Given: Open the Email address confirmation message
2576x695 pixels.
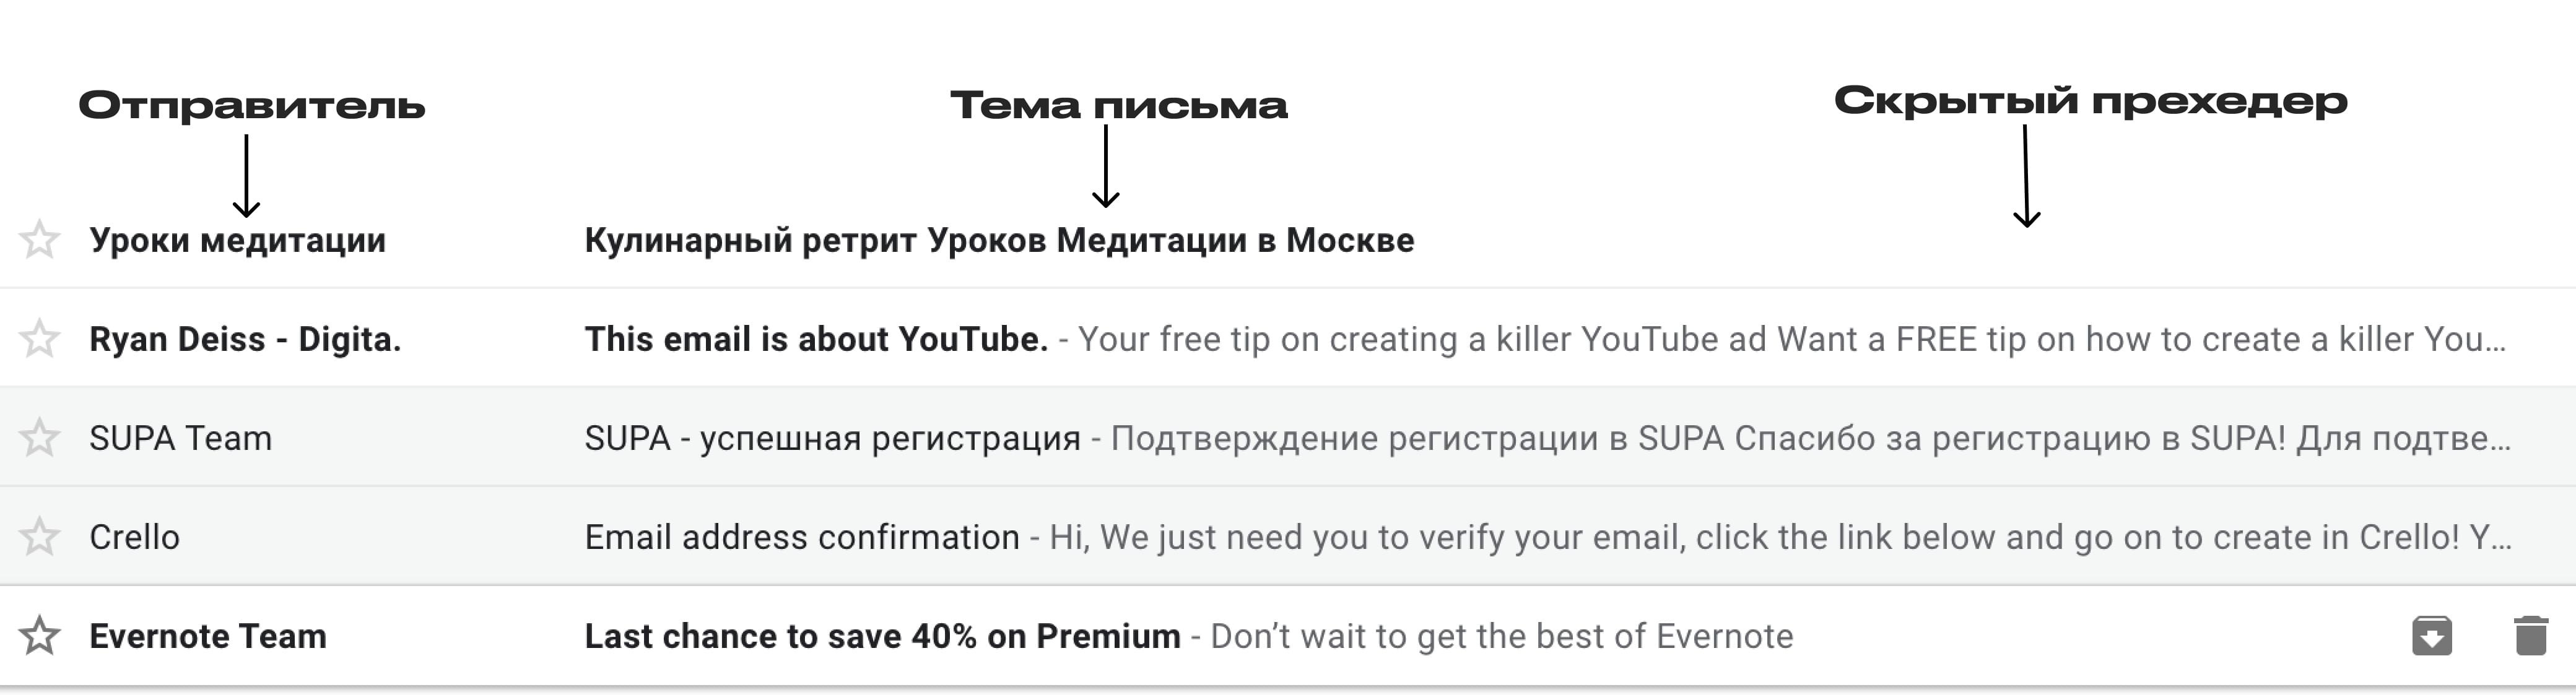Looking at the screenshot, I should (x=802, y=537).
